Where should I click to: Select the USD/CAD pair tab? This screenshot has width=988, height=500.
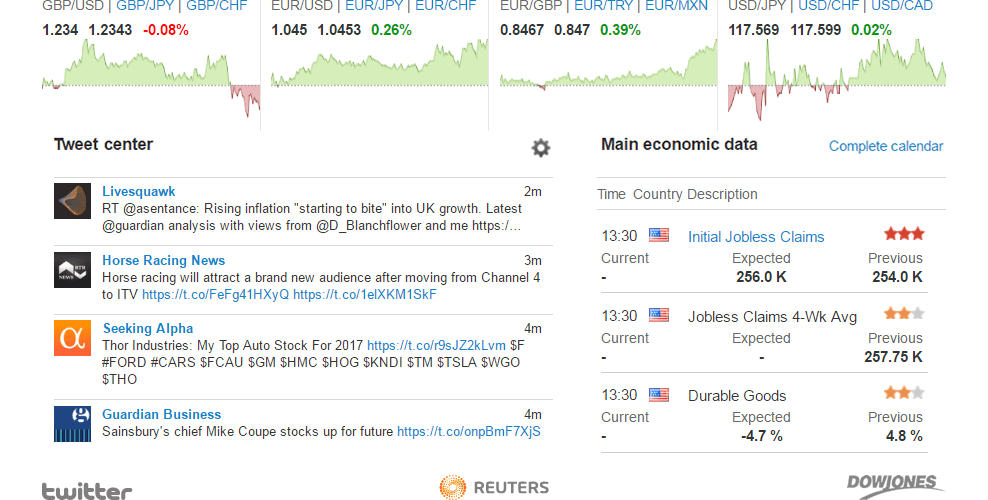(x=902, y=6)
